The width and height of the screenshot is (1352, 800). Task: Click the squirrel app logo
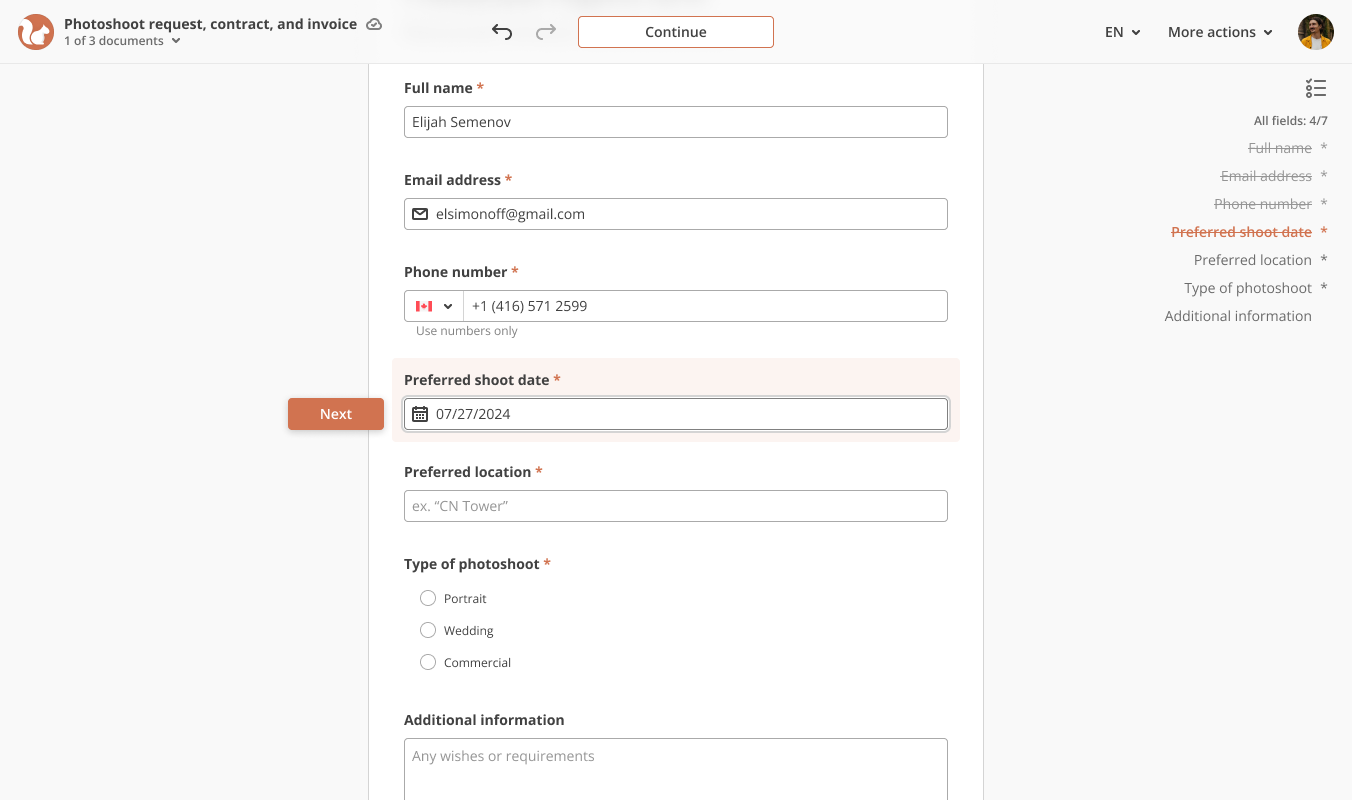coord(36,32)
